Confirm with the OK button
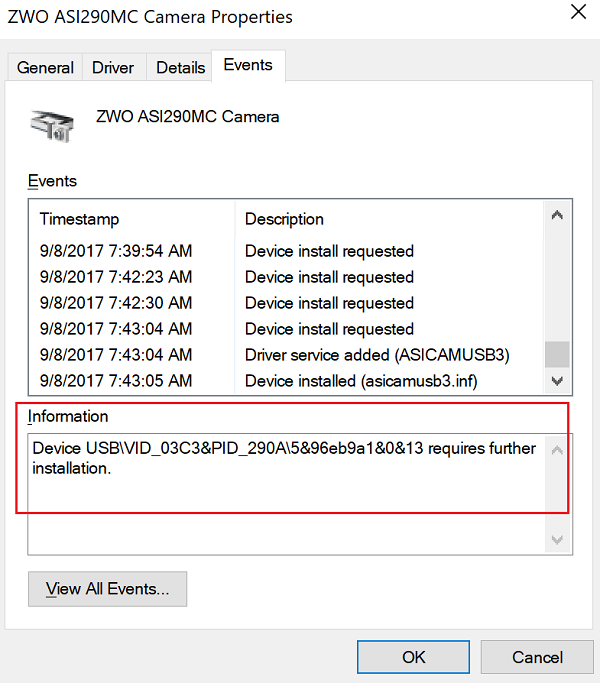The image size is (600, 683). [414, 657]
